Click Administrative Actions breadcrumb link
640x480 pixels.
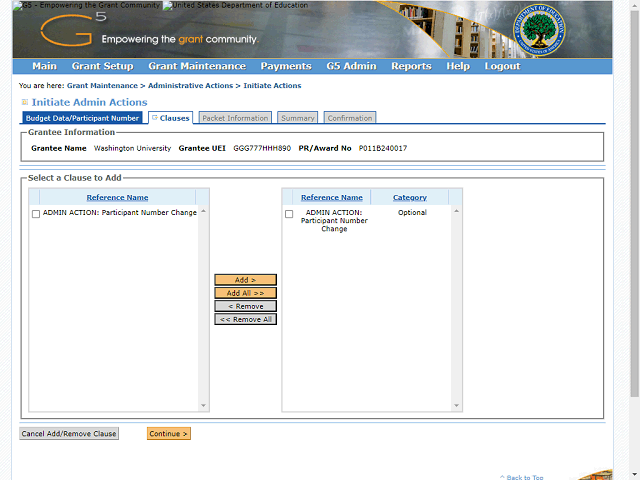coord(190,86)
